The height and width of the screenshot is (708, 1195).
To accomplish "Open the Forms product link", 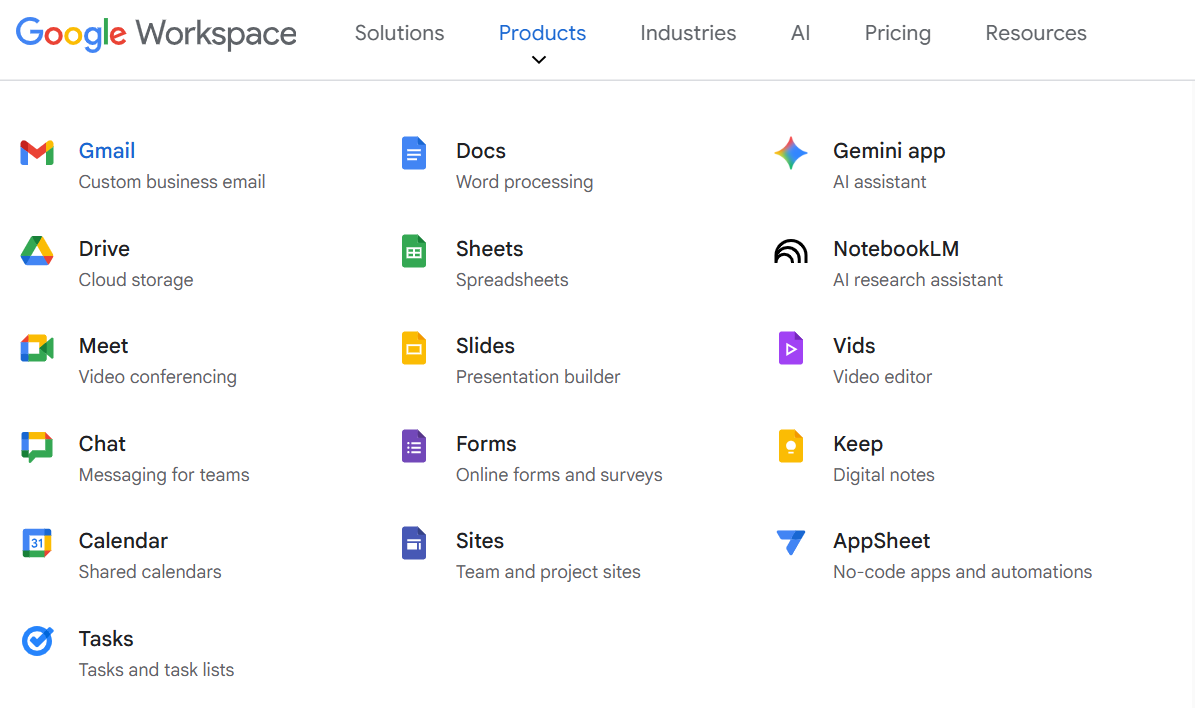I will [x=486, y=444].
